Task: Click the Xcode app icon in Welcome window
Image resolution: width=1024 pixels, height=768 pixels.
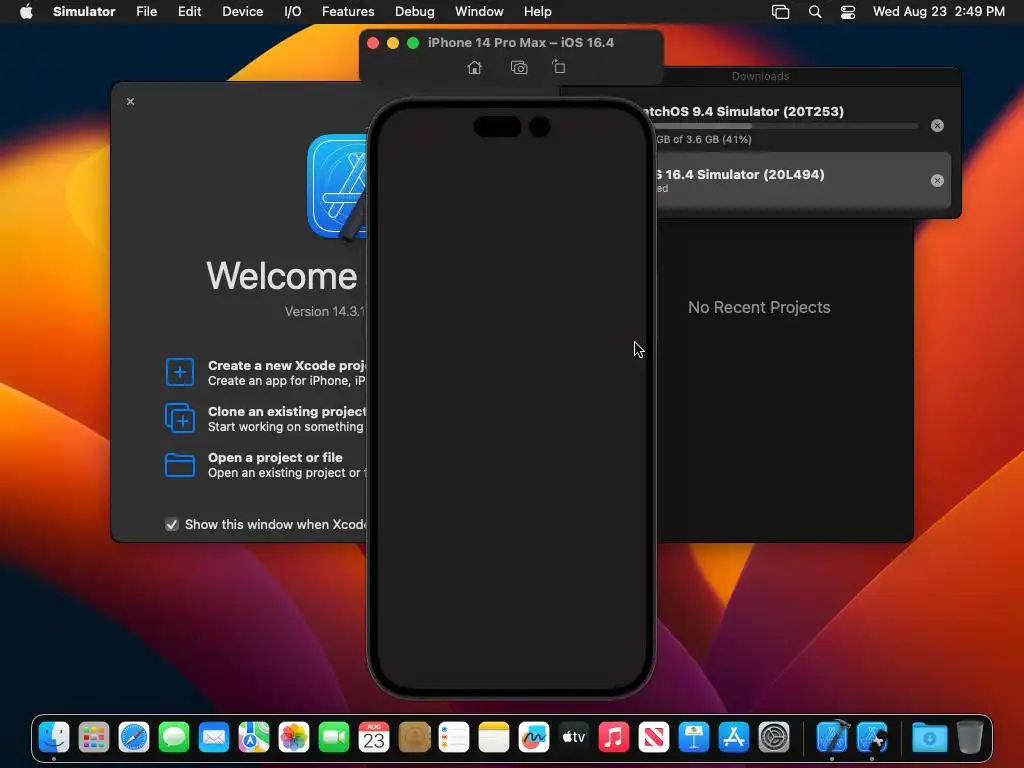Action: coord(338,187)
